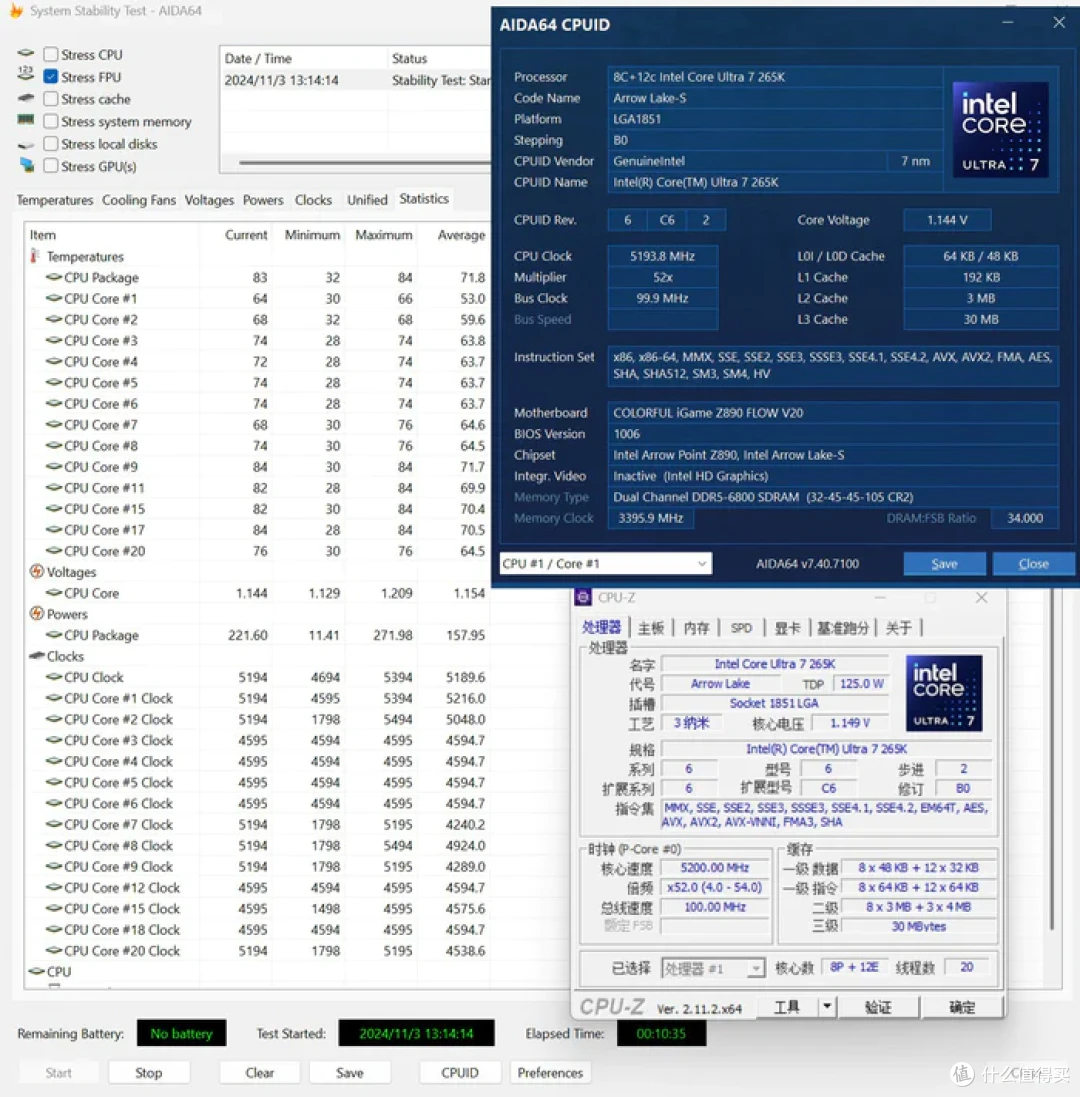Click the CPU-Z 工具 button
The width and height of the screenshot is (1080, 1097).
787,1007
